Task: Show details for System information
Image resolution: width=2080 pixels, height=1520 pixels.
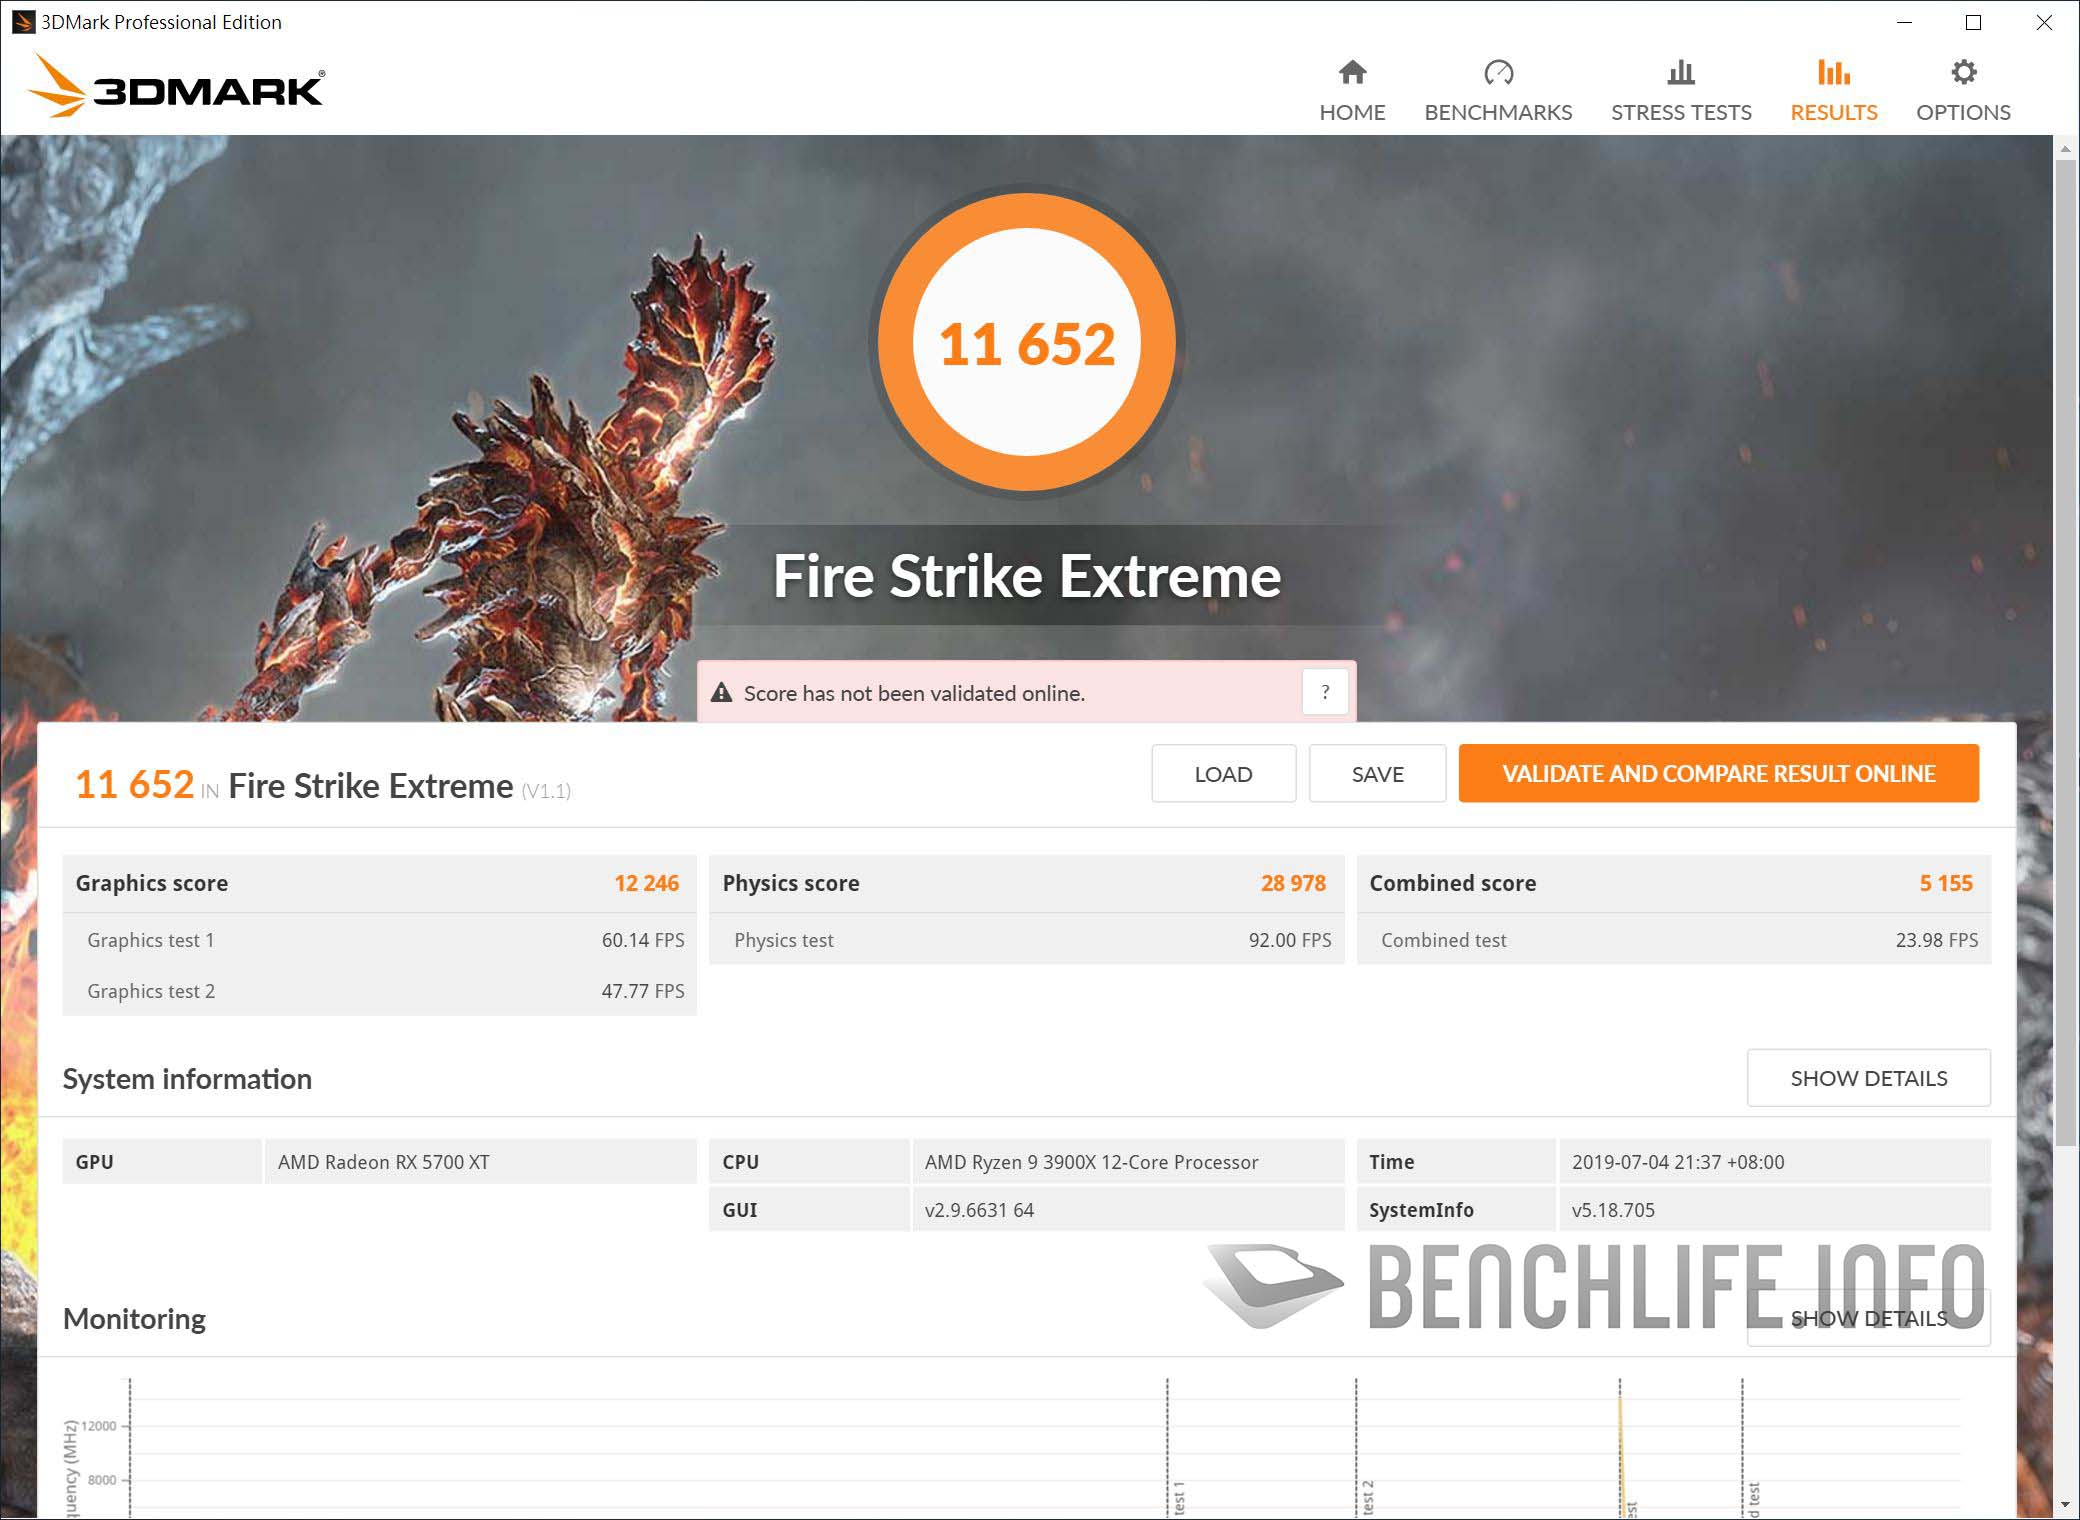Action: [1868, 1078]
